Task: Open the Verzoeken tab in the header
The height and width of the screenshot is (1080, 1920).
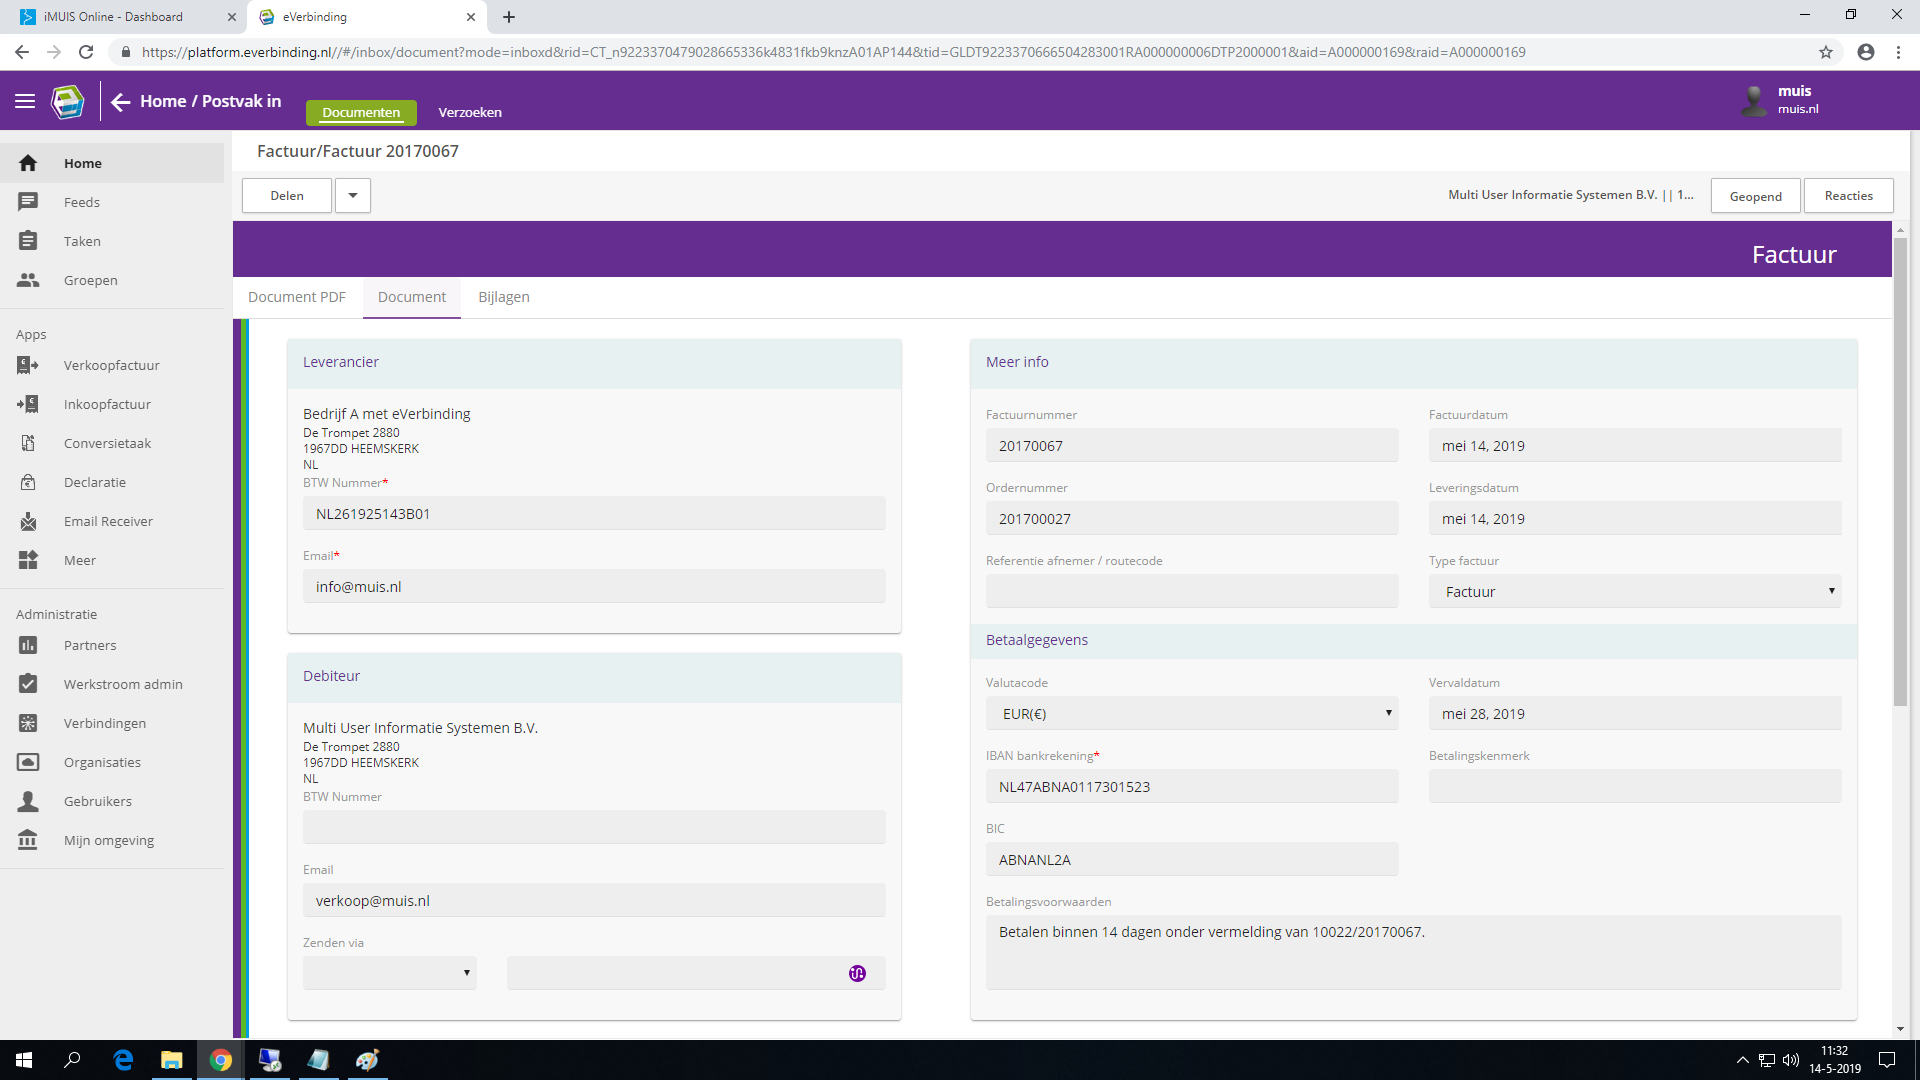Action: pos(470,112)
